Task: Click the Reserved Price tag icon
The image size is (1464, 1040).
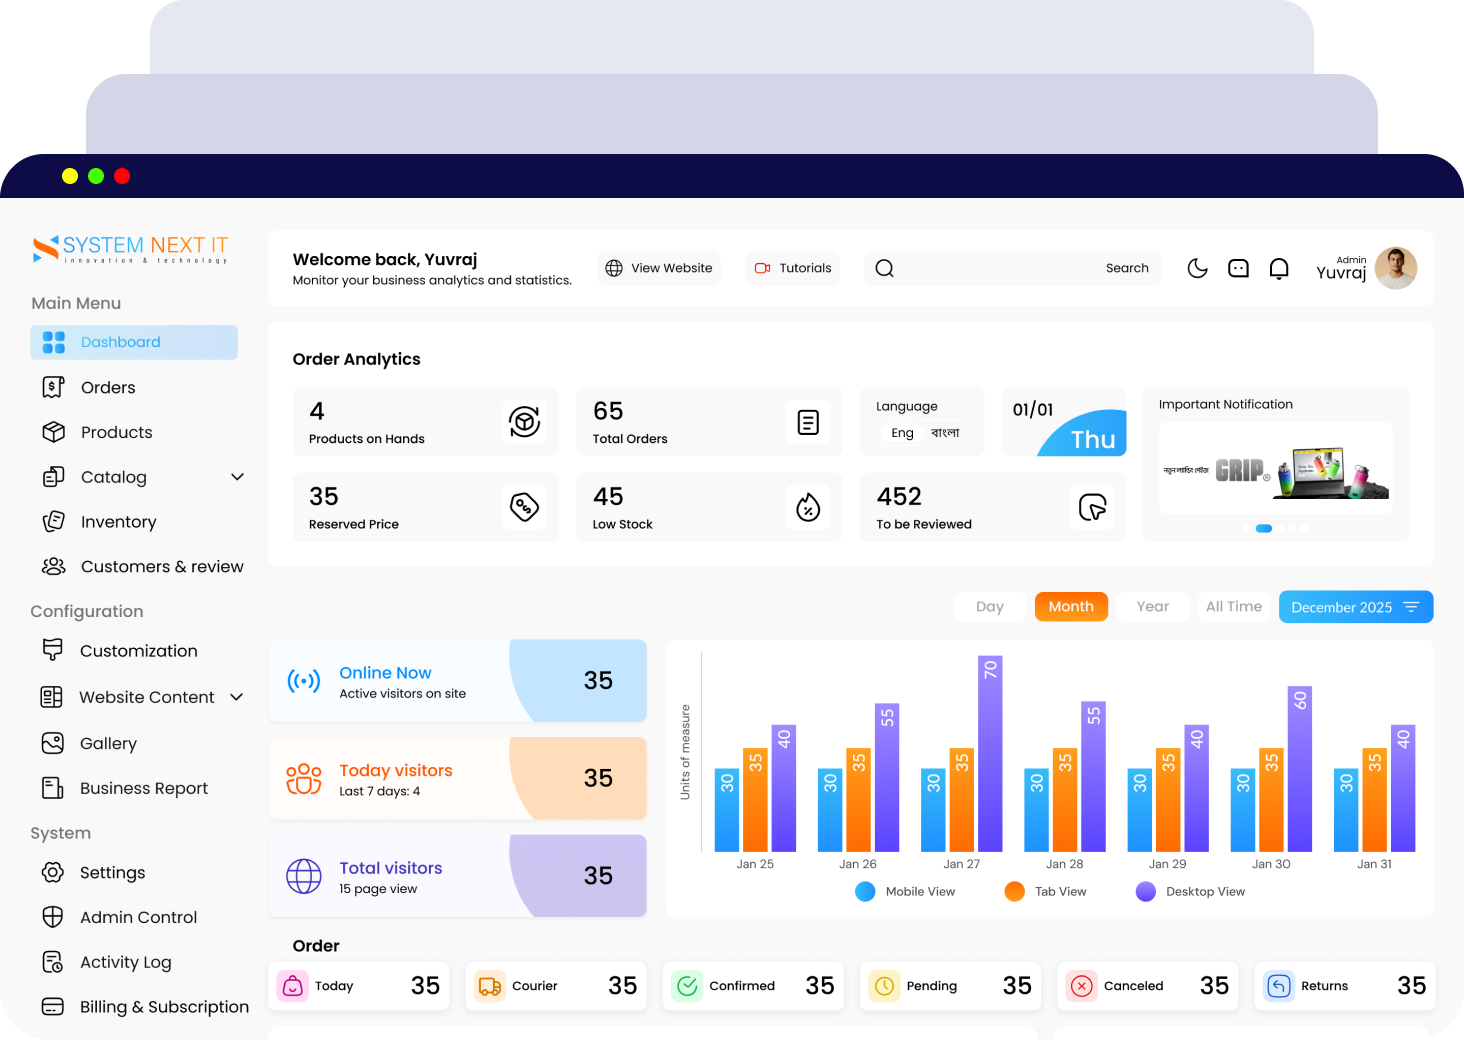Action: pyautogui.click(x=524, y=507)
